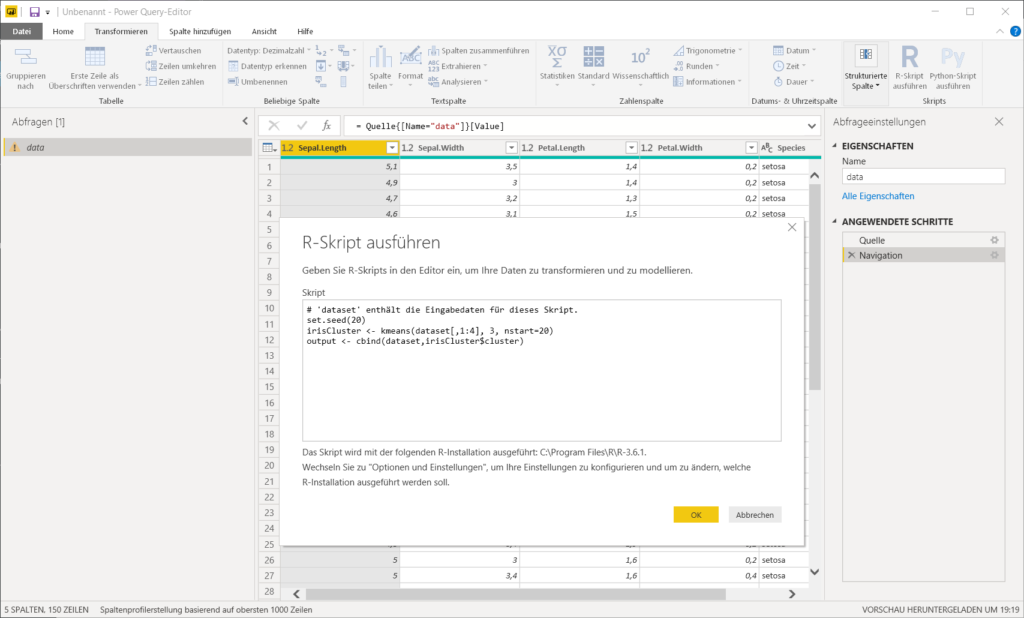The width and height of the screenshot is (1024, 618).
Task: Click the Python-Skript ausführen icon
Action: pyautogui.click(x=952, y=57)
